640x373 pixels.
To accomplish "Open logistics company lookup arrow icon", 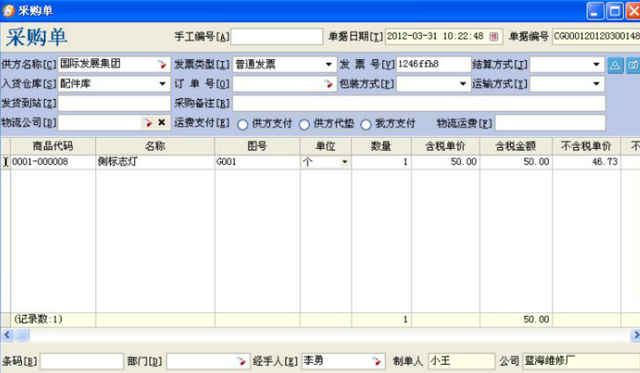I will pos(148,122).
